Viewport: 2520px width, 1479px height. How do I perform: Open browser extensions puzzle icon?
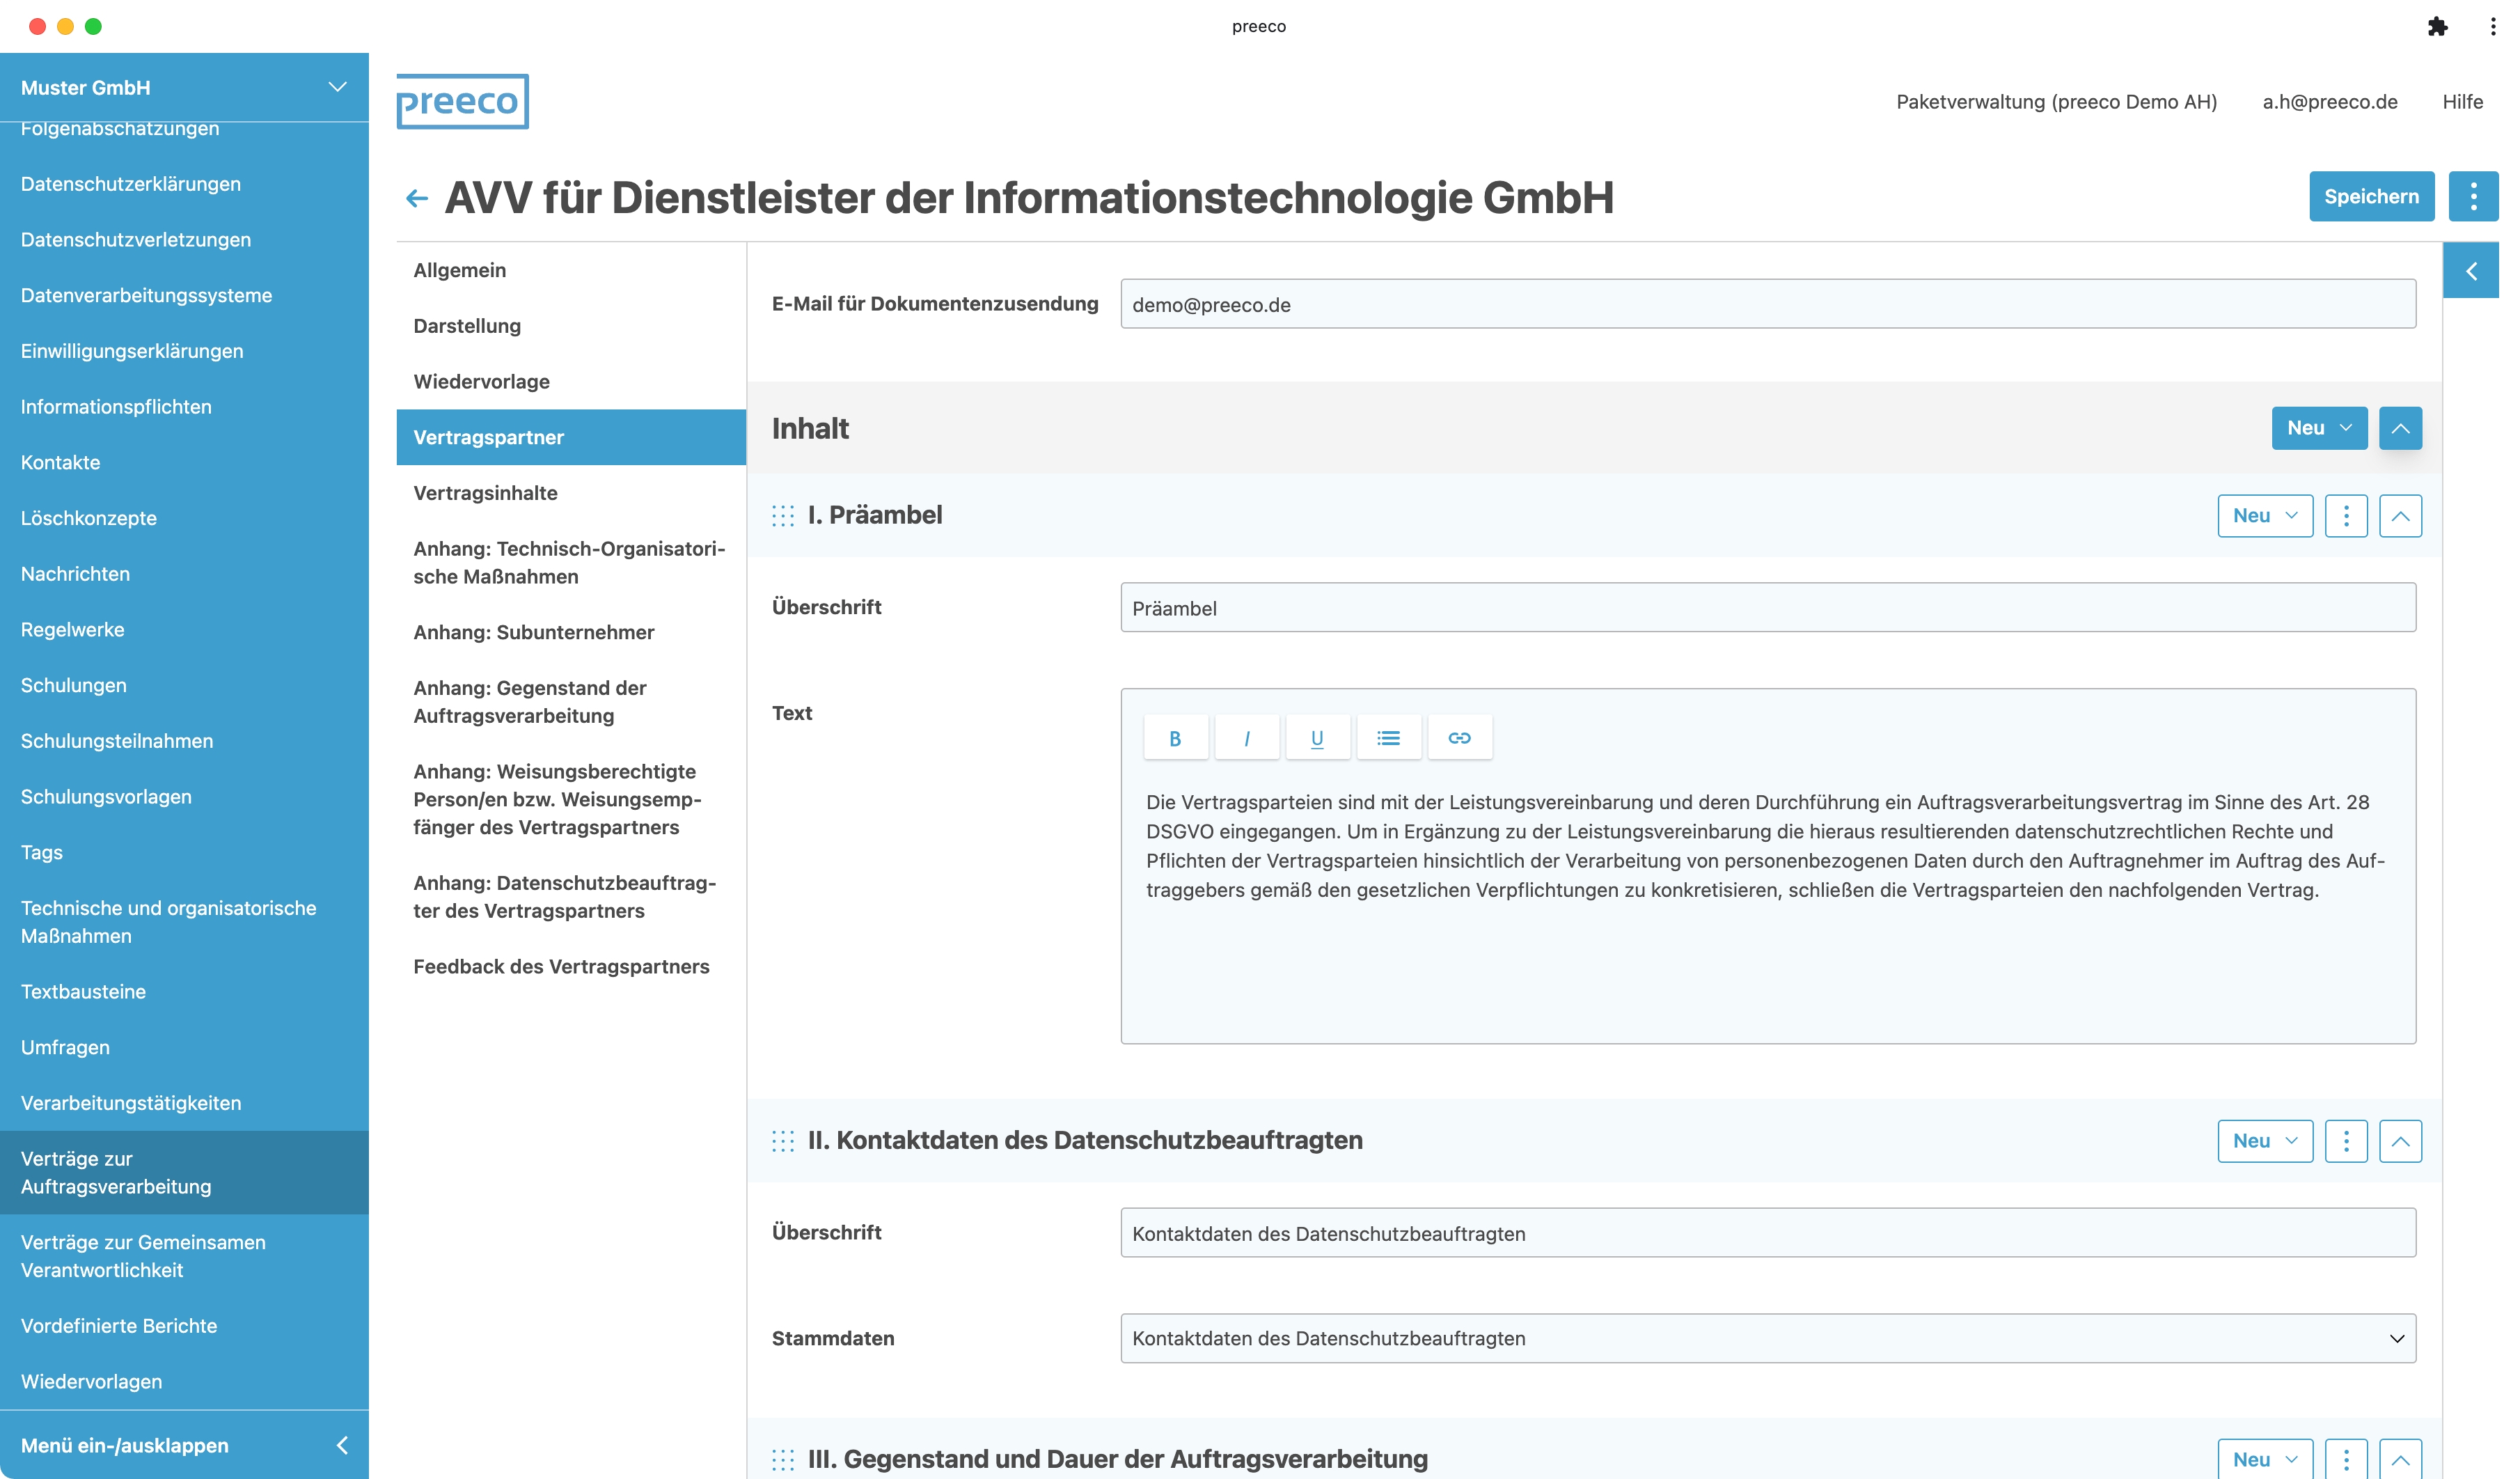(2437, 27)
